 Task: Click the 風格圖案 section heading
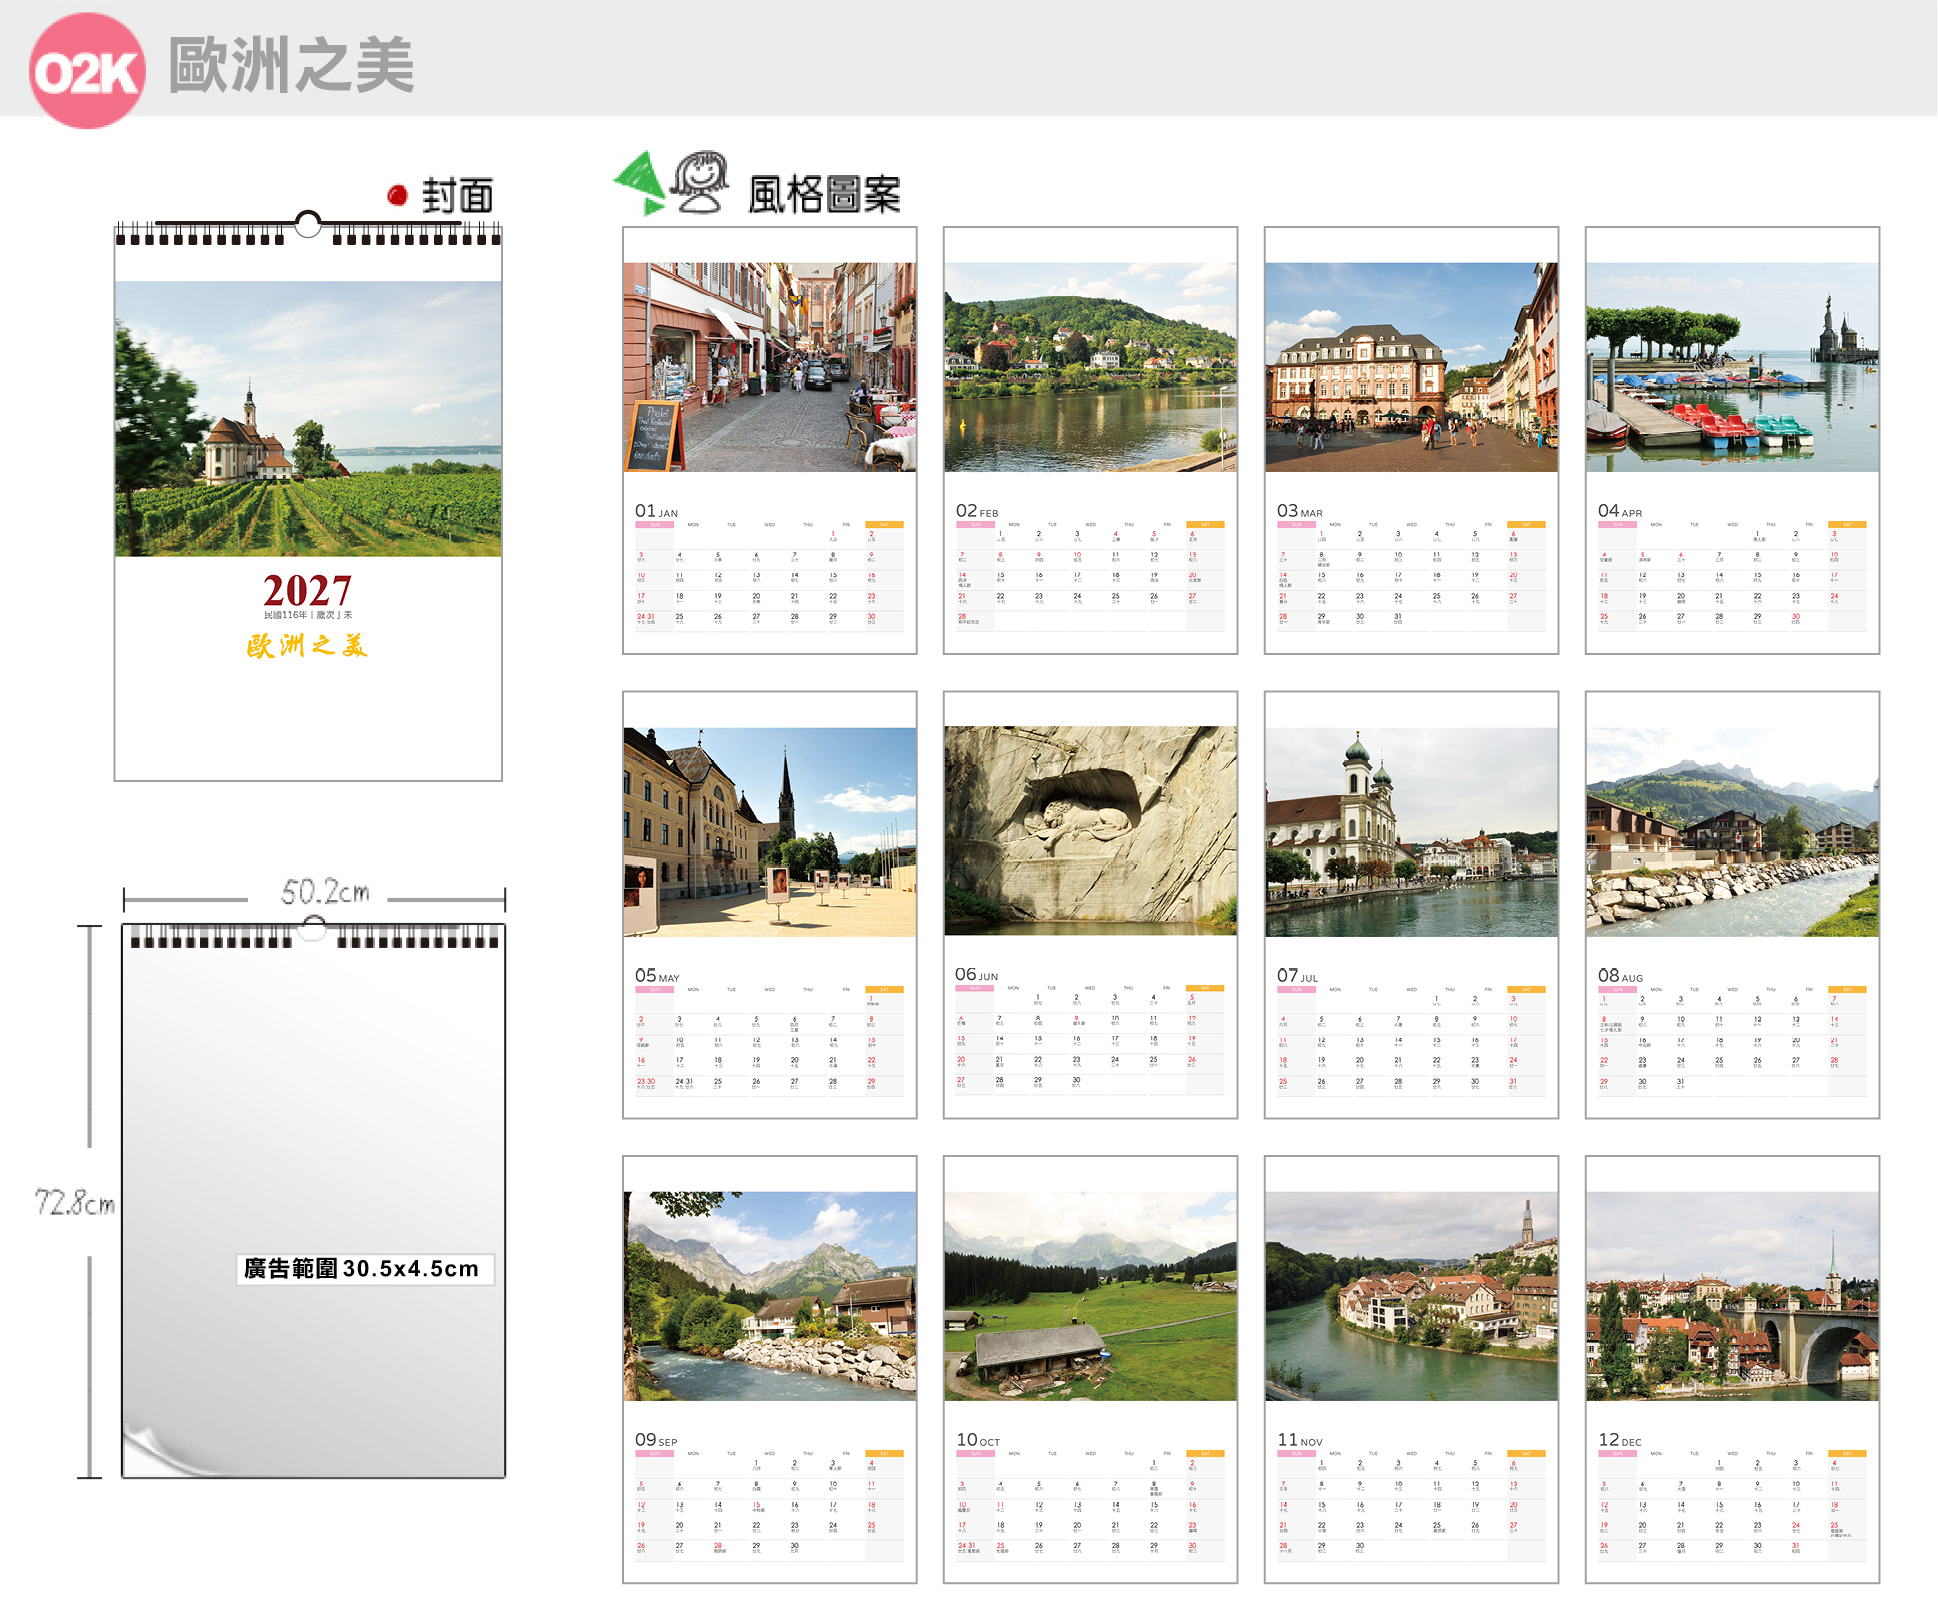point(825,194)
